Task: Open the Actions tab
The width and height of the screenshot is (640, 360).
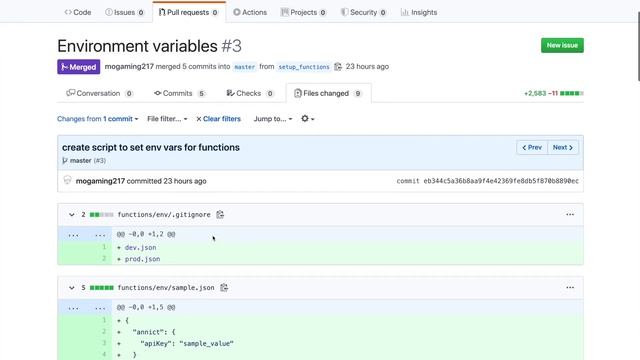Action: 250,12
